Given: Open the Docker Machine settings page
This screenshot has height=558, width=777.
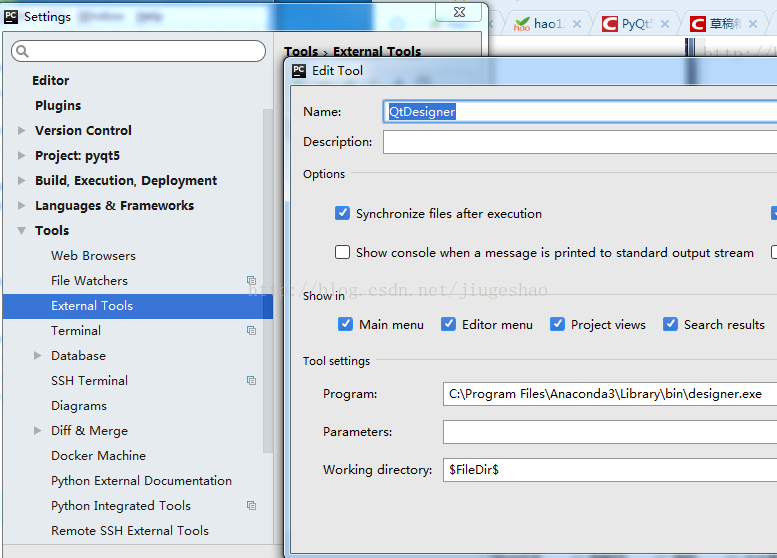Looking at the screenshot, I should [x=98, y=455].
